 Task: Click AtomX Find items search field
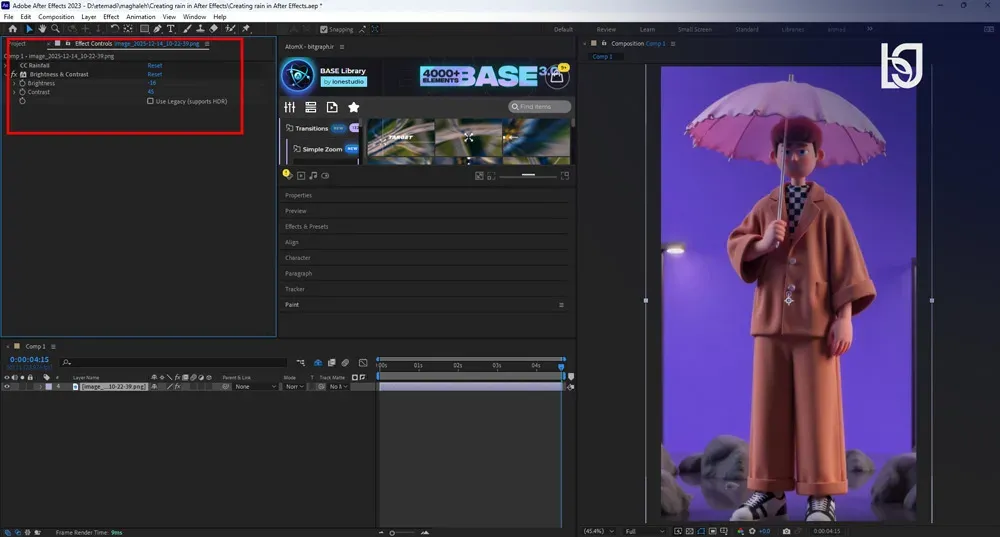(x=540, y=107)
